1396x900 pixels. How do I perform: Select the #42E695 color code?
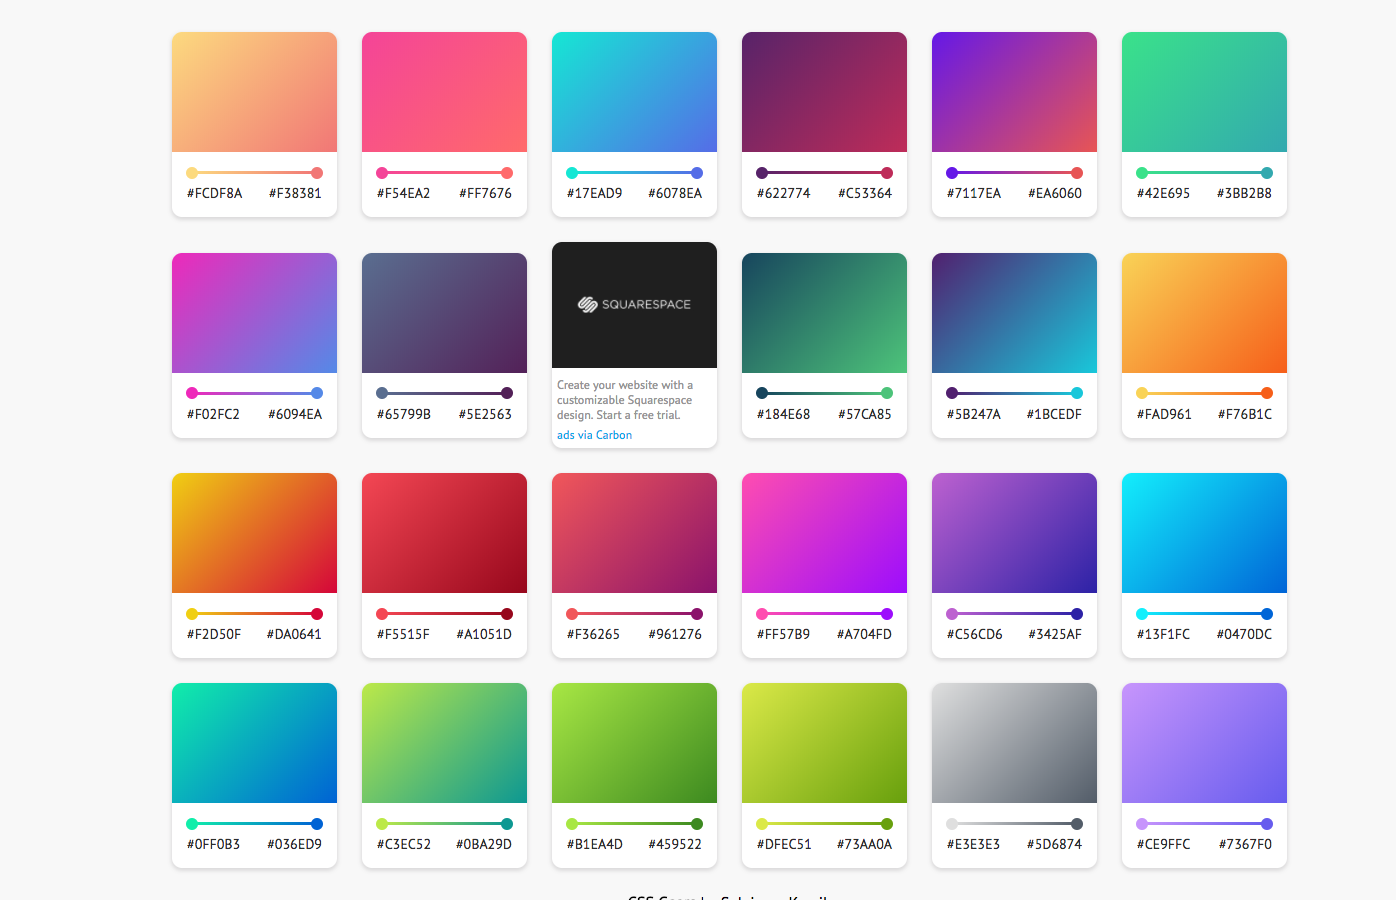point(1163,193)
